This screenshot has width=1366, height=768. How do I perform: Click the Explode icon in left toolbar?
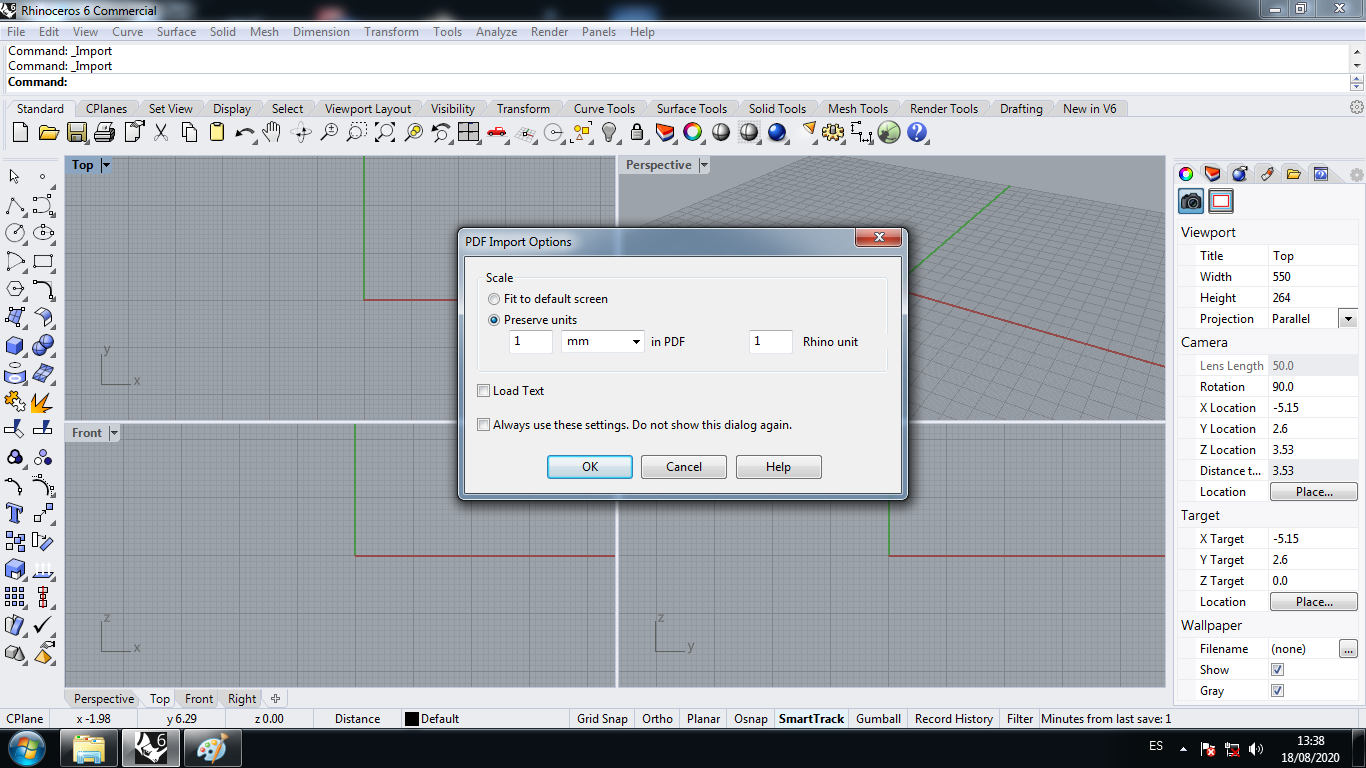[43, 402]
